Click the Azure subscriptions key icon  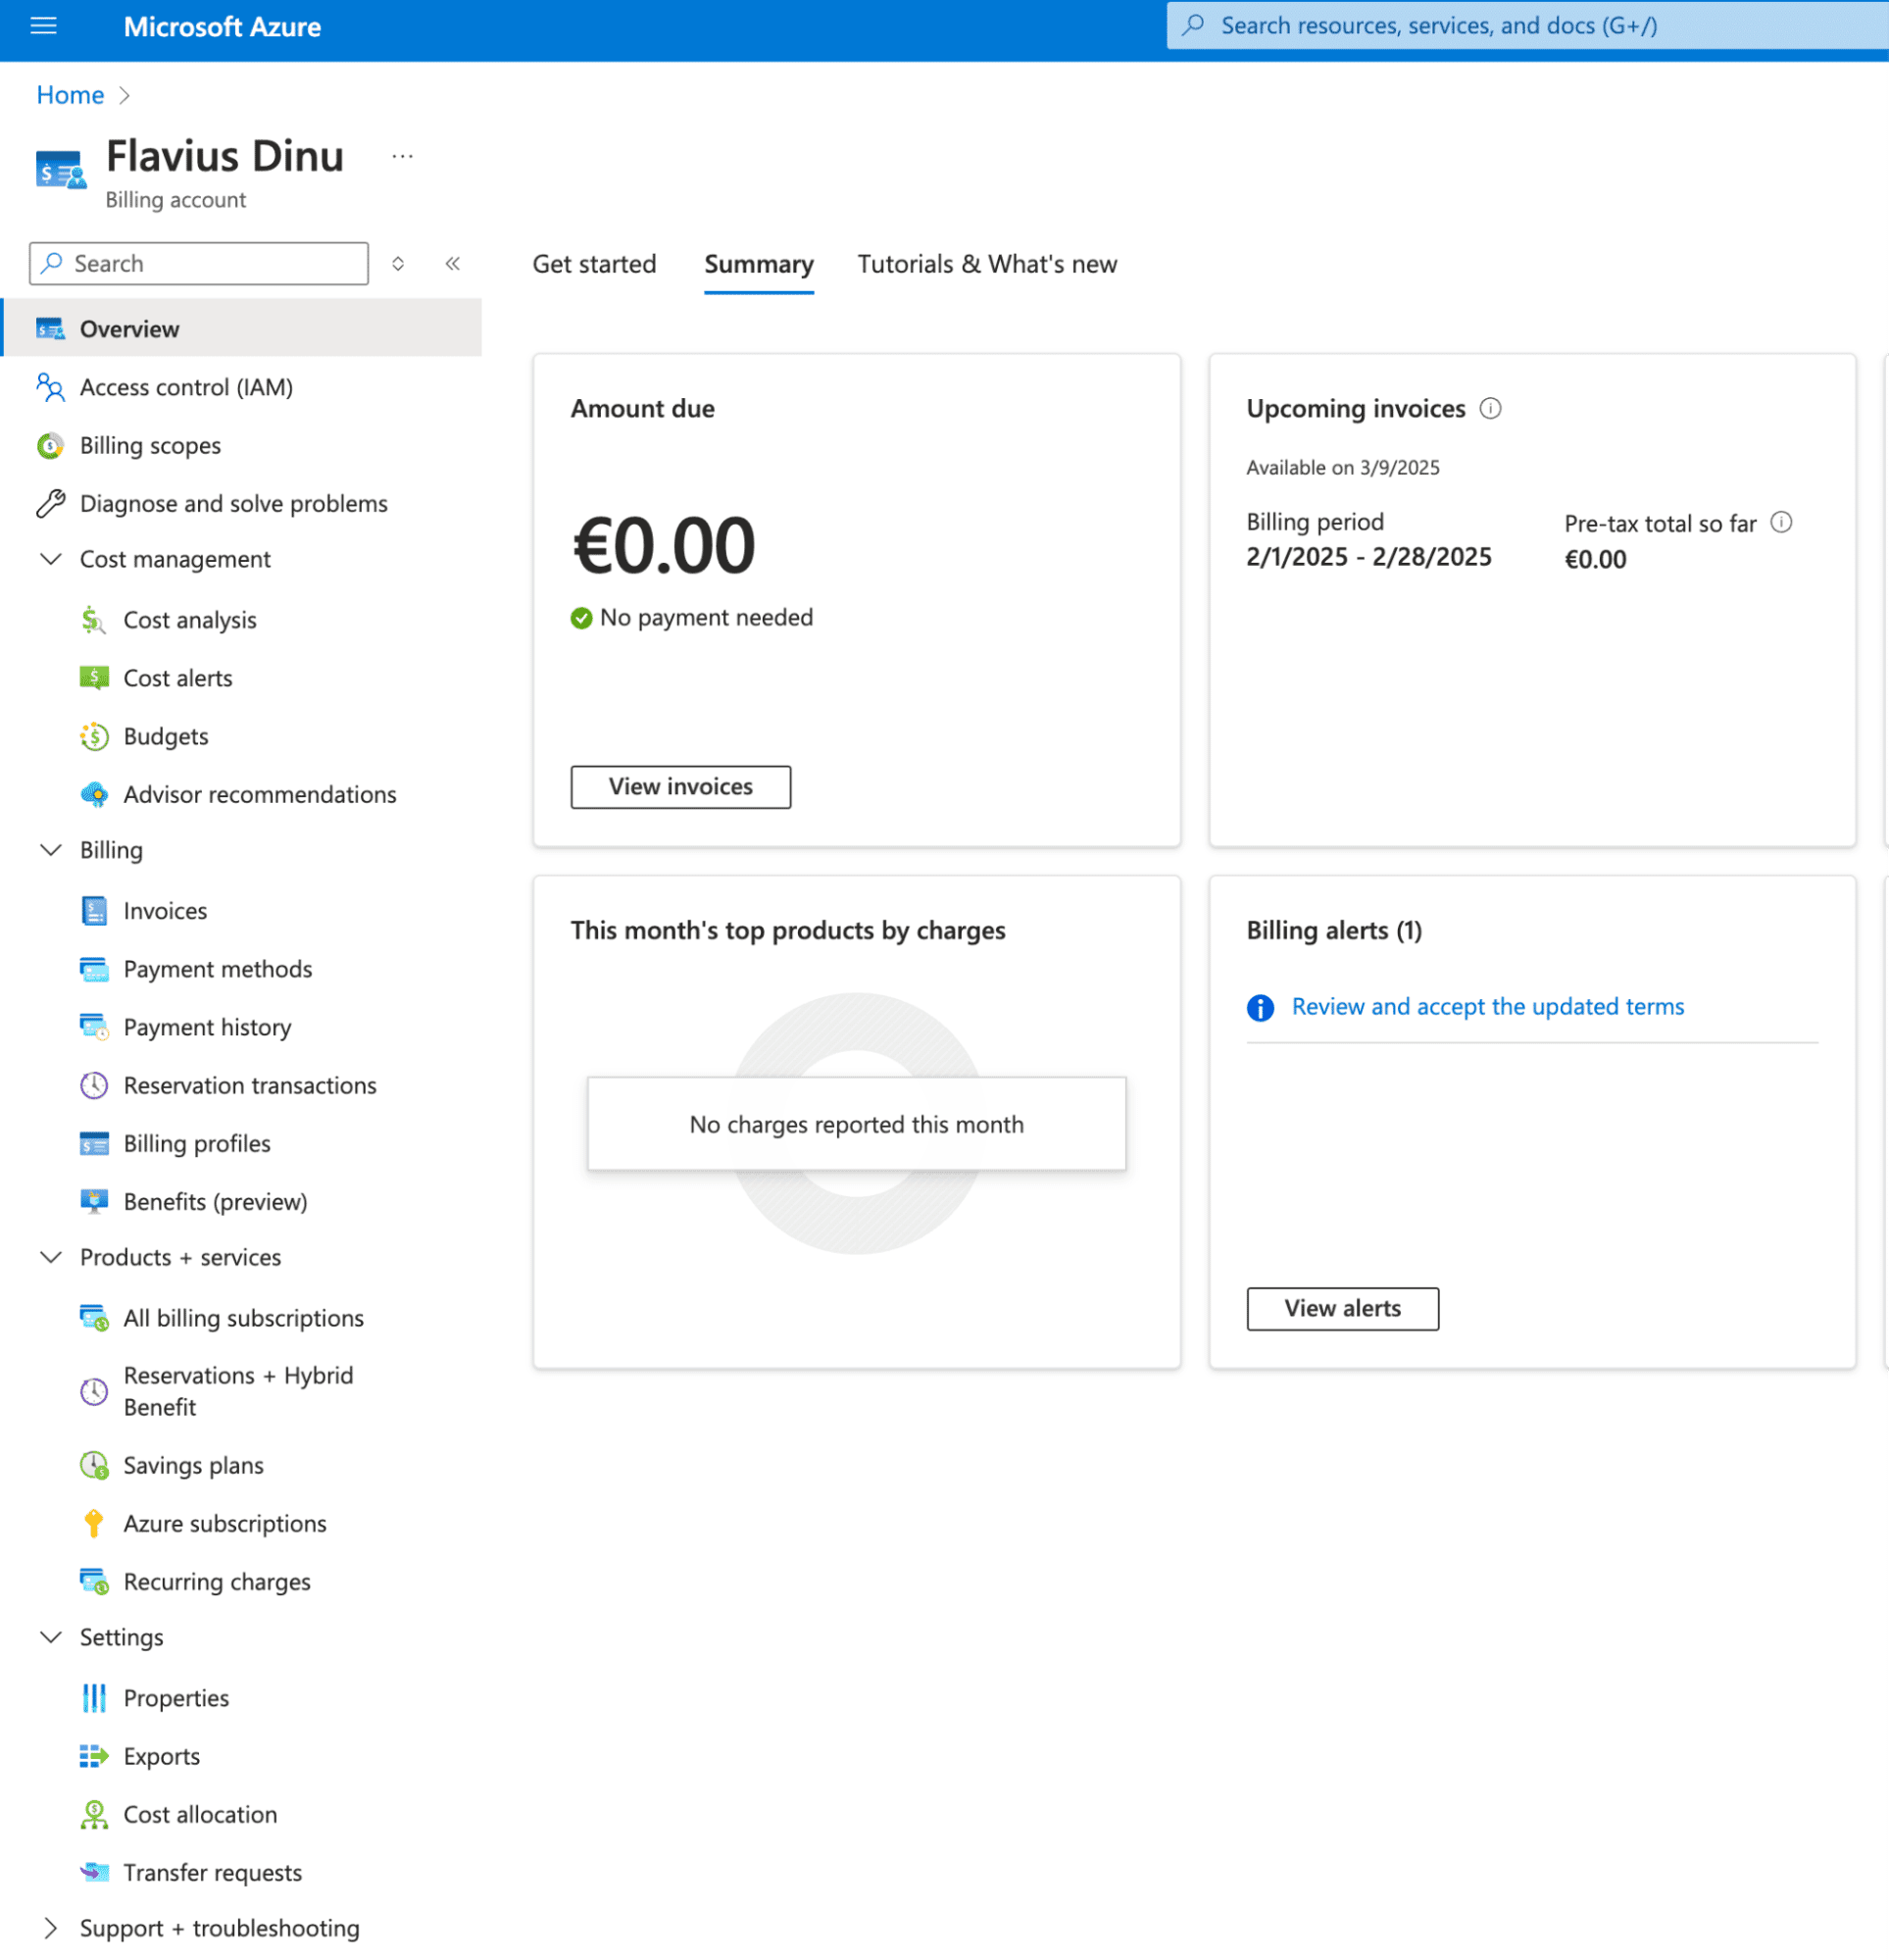(94, 1523)
